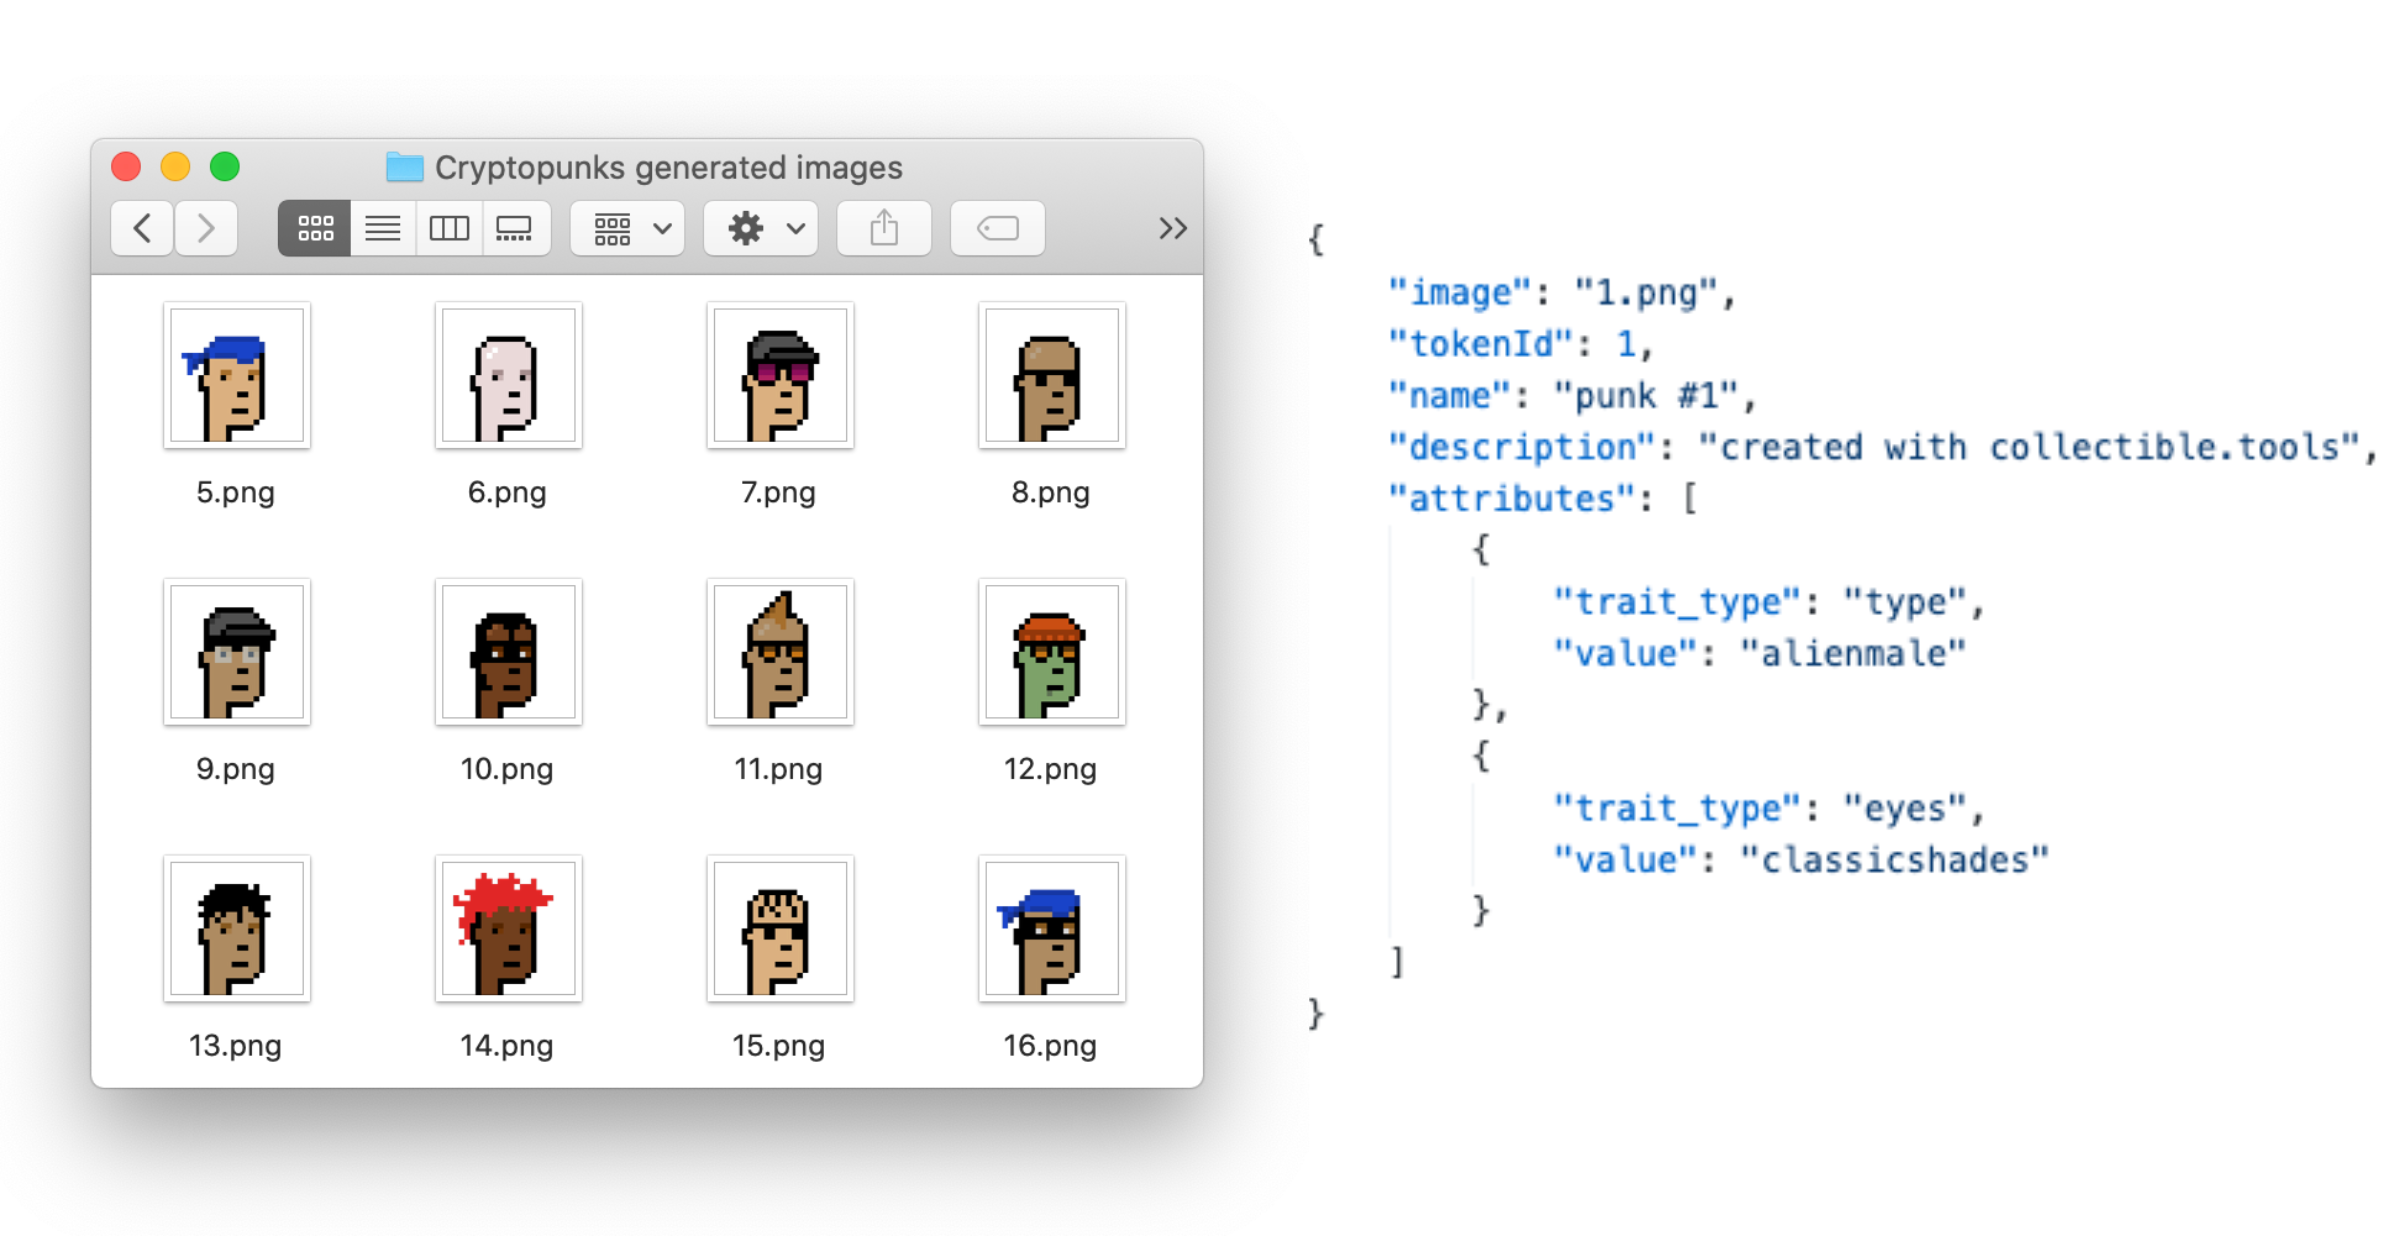The height and width of the screenshot is (1254, 2400).
Task: Open the gear action menu
Action: pyautogui.click(x=761, y=229)
